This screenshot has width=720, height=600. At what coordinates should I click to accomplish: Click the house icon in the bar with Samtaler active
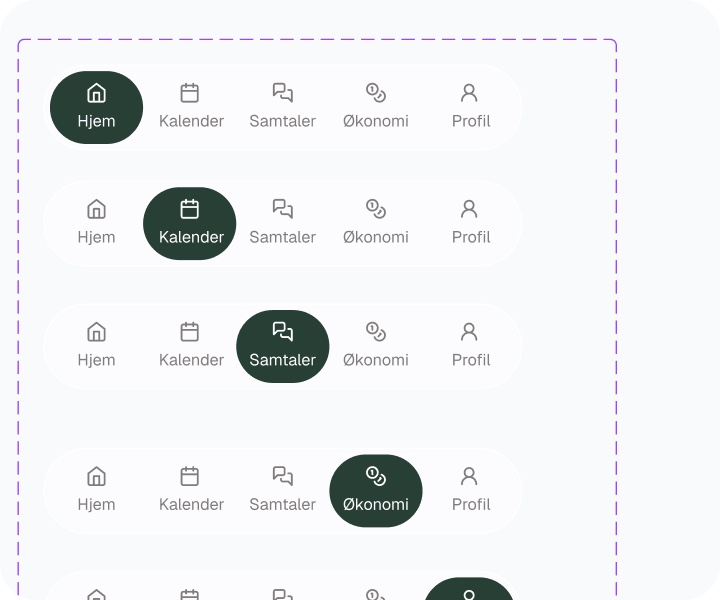pyautogui.click(x=96, y=331)
